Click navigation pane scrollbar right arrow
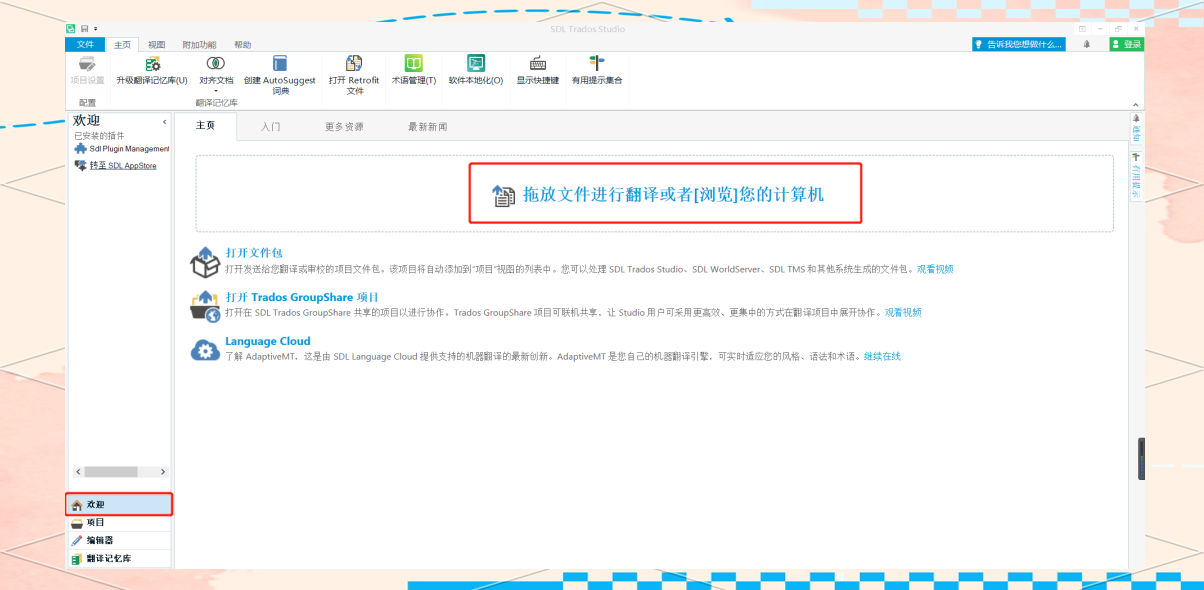1204x590 pixels. point(163,471)
